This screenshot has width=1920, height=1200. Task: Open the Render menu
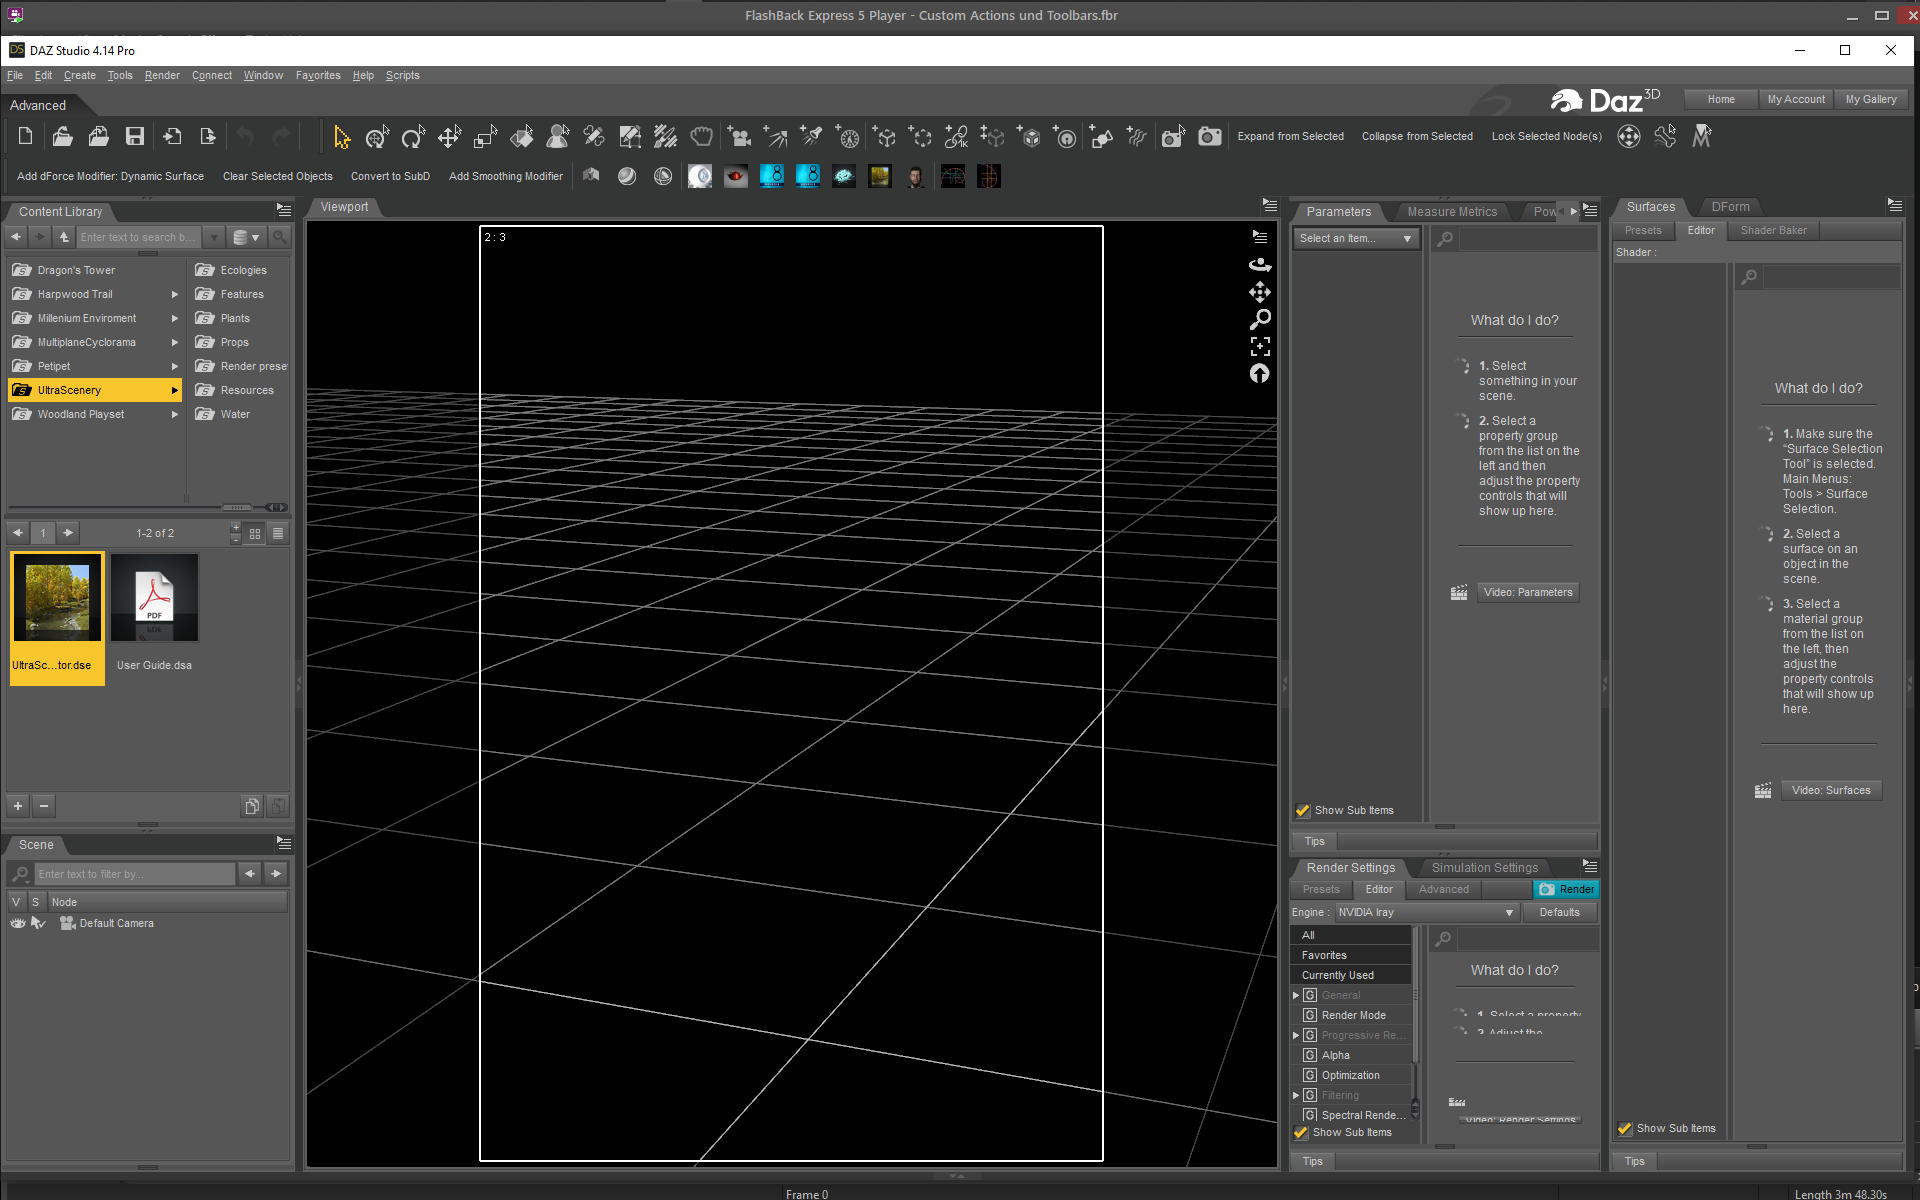161,75
